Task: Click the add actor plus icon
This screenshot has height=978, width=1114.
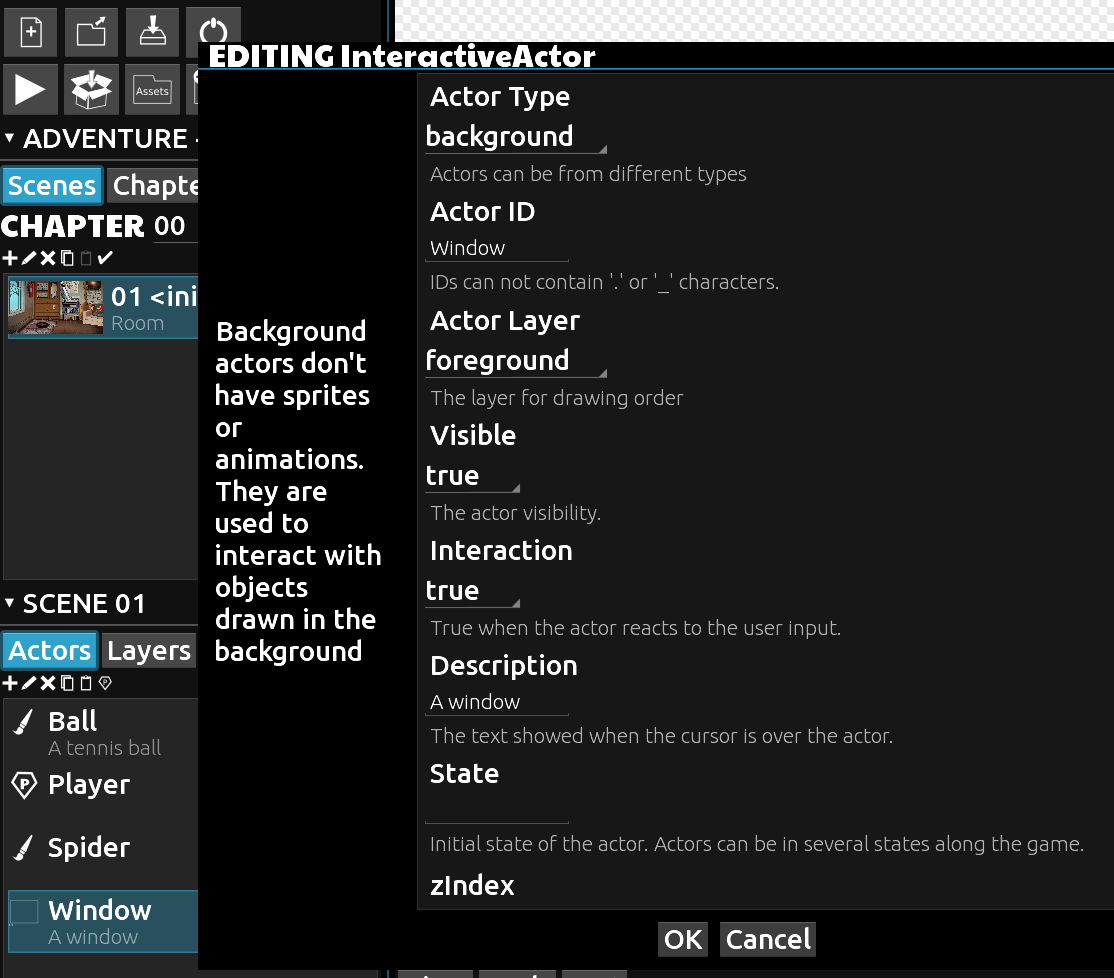Action: 9,684
